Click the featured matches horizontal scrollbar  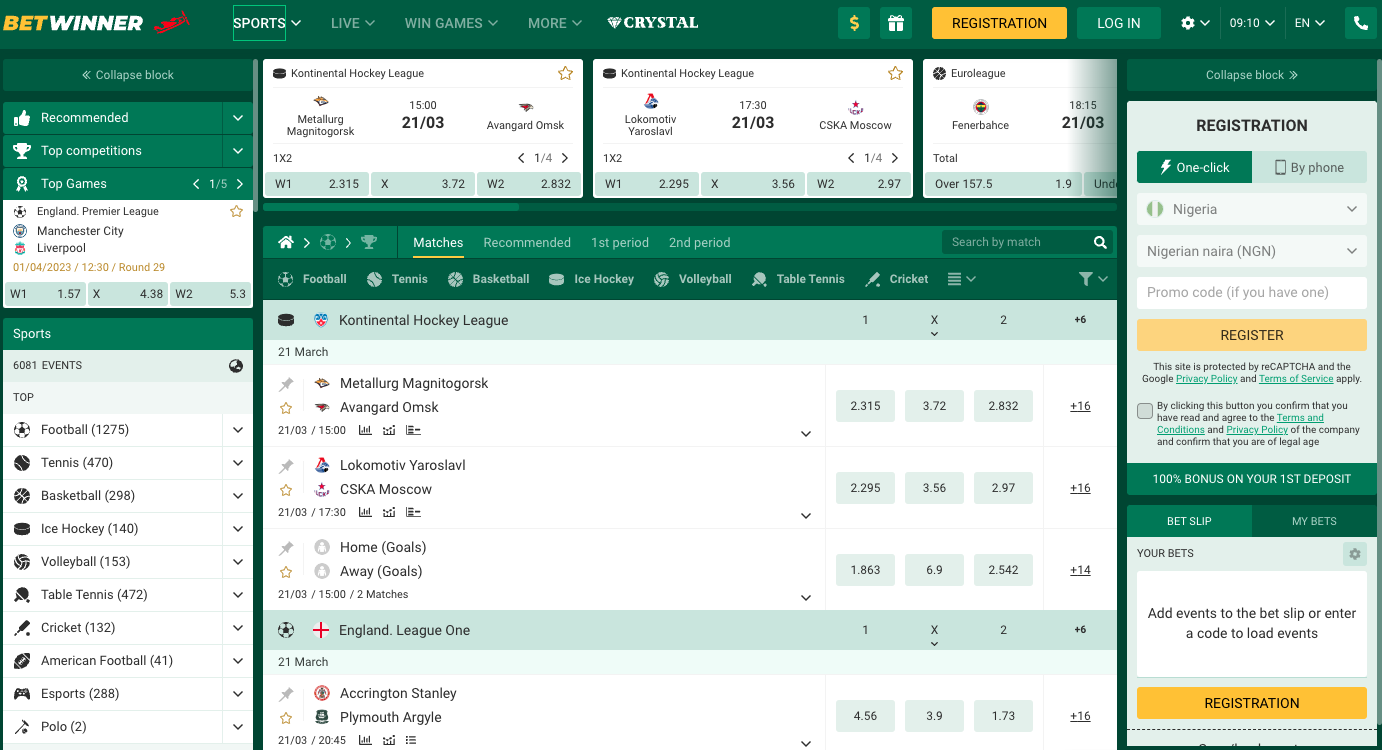click(391, 207)
